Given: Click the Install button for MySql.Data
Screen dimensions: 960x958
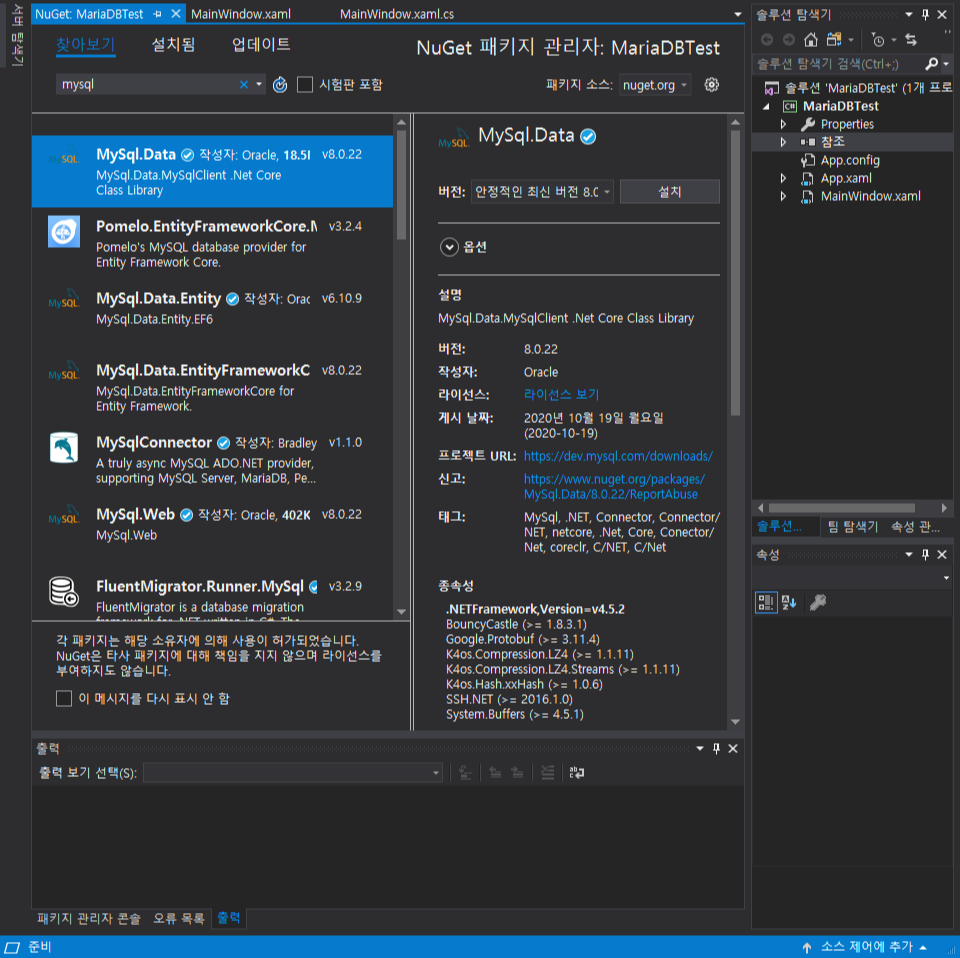Looking at the screenshot, I should 669,192.
